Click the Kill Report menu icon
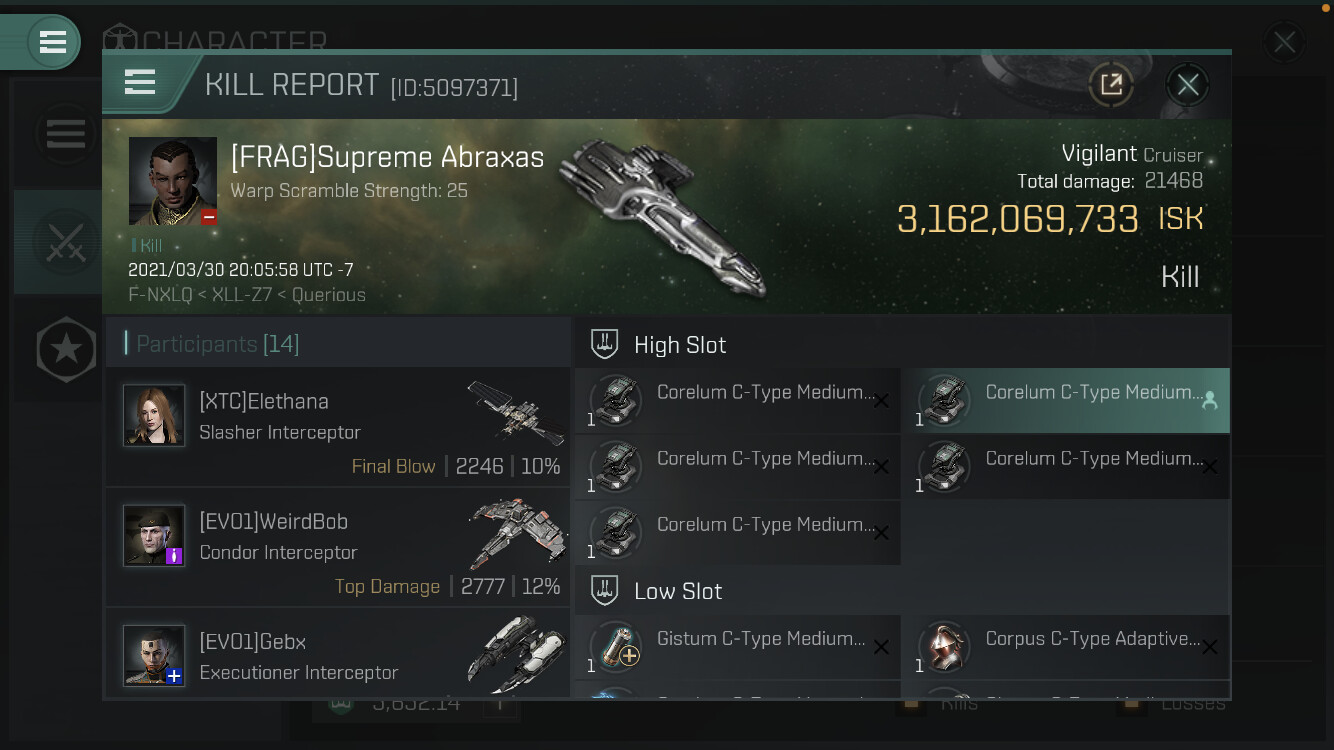Viewport: 1334px width, 750px height. (x=140, y=83)
